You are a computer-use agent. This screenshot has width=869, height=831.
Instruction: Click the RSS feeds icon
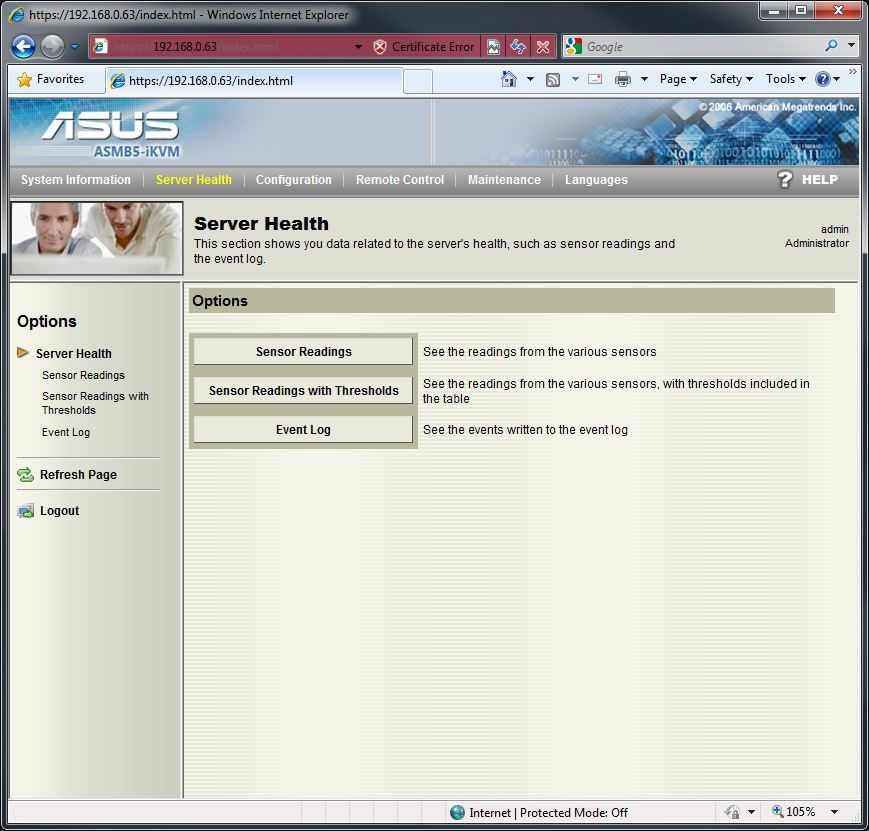[552, 79]
